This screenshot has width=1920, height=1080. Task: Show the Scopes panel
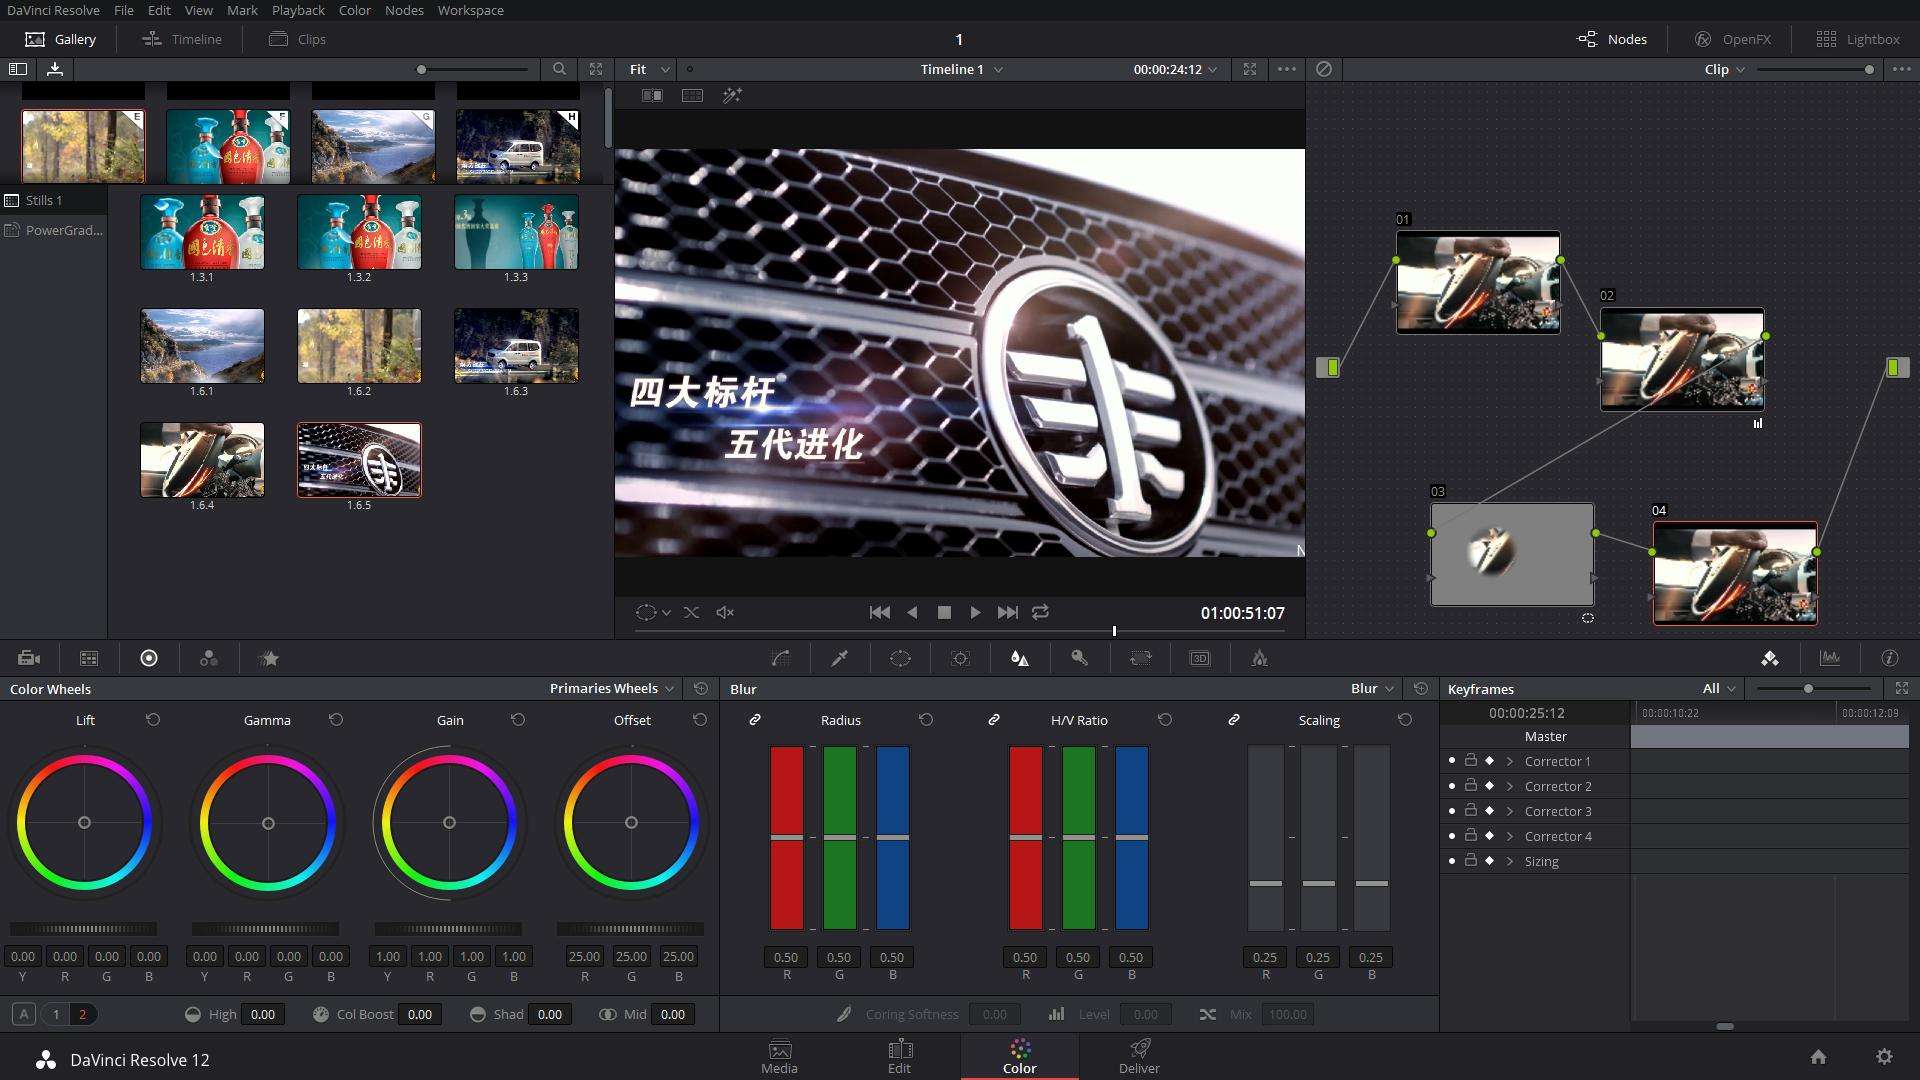(1830, 658)
